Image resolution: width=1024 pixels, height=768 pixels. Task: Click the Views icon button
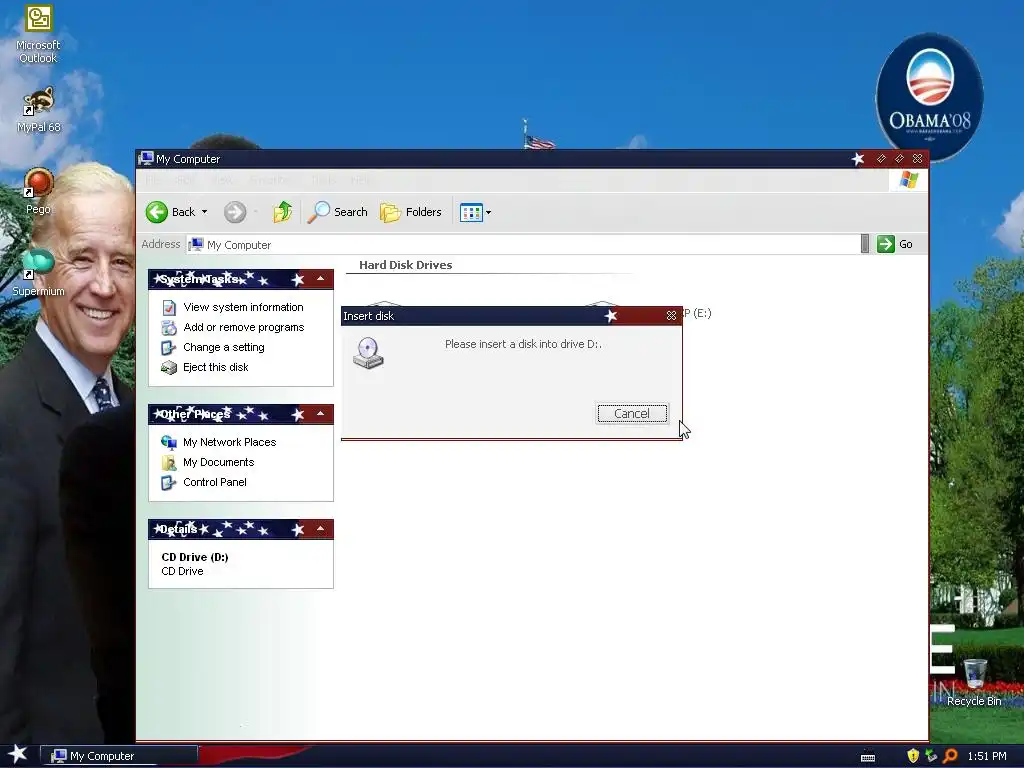click(x=471, y=212)
